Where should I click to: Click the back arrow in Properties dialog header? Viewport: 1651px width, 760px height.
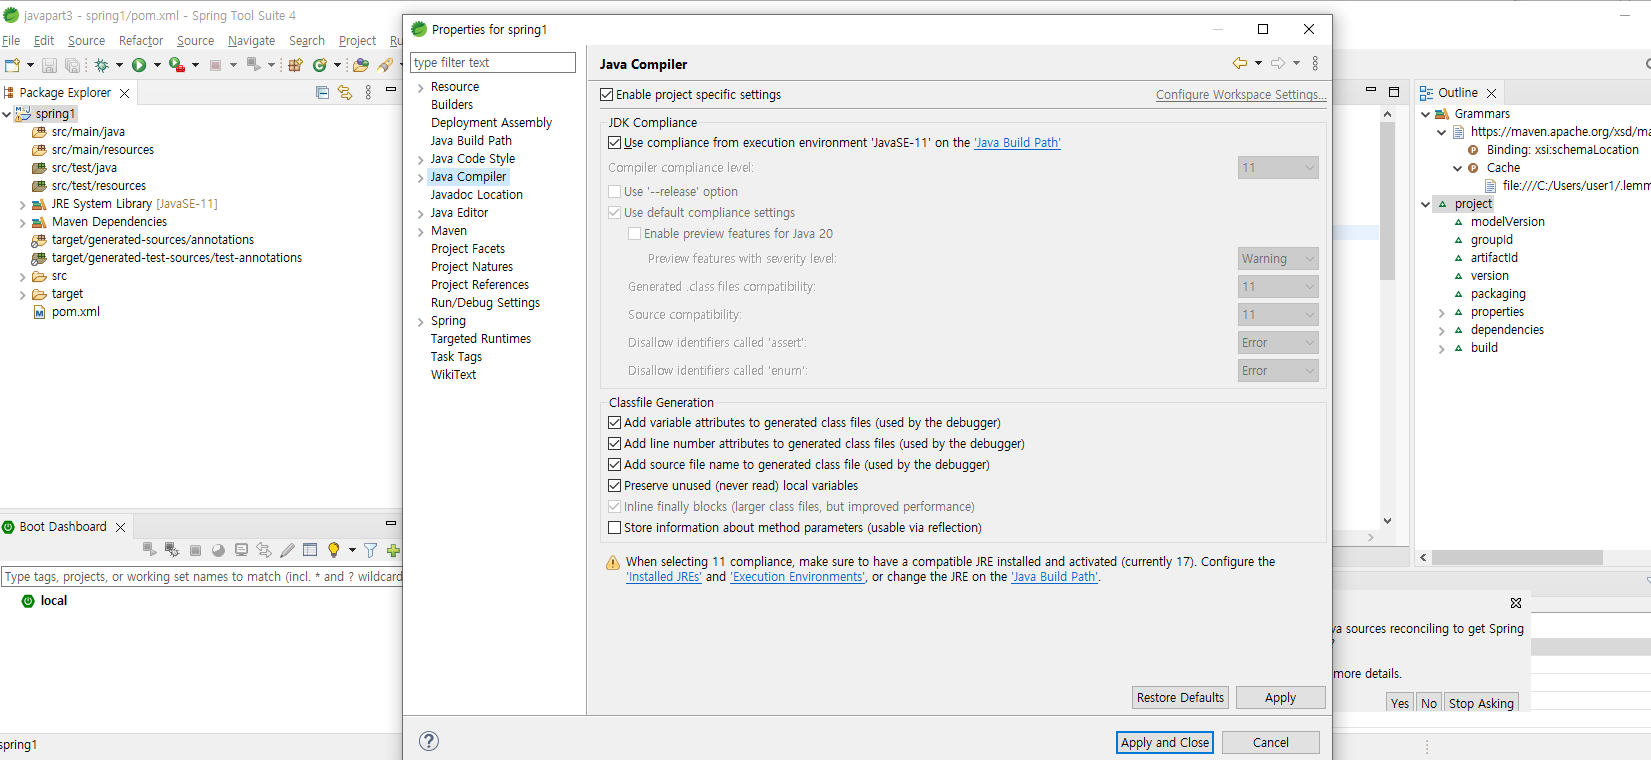(x=1240, y=63)
